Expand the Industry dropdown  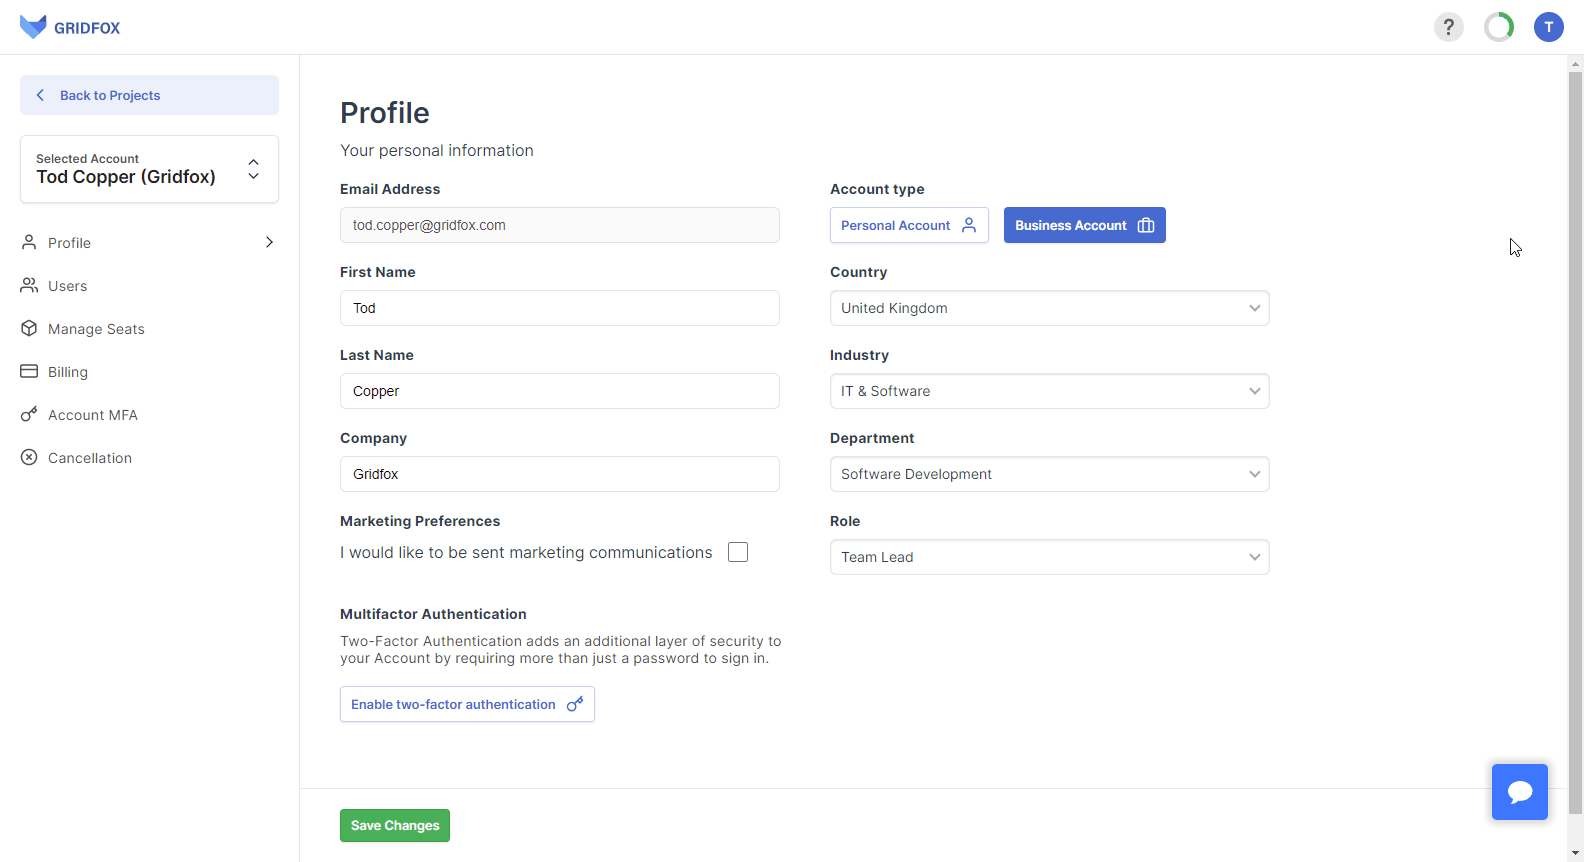[x=1049, y=391]
